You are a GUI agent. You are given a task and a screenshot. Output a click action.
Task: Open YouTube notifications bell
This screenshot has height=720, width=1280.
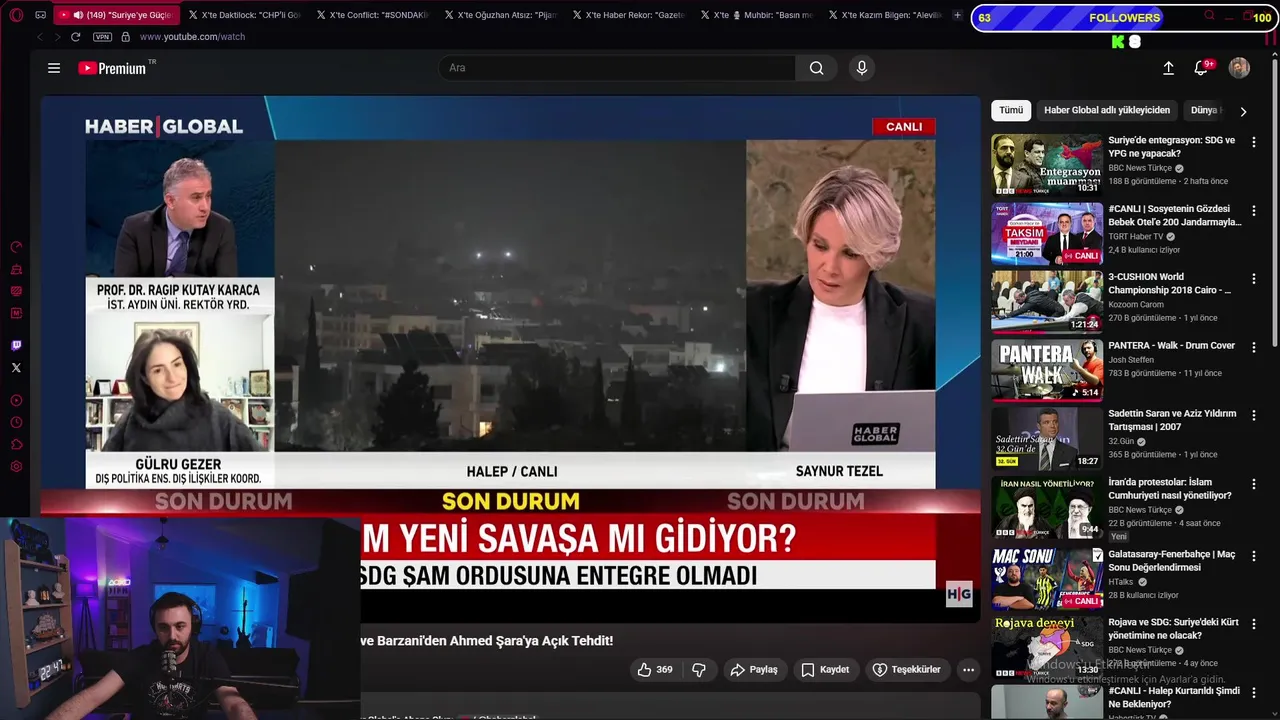1201,68
